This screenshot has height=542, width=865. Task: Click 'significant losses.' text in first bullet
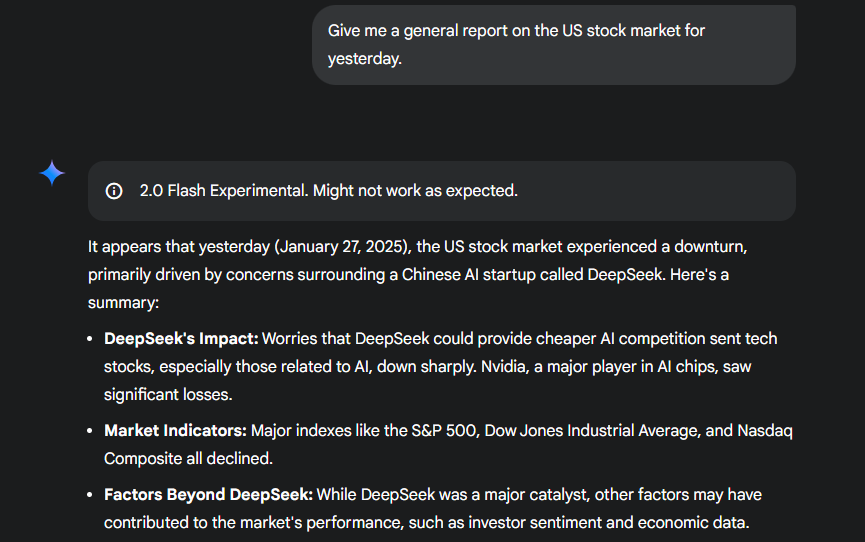click(x=167, y=394)
